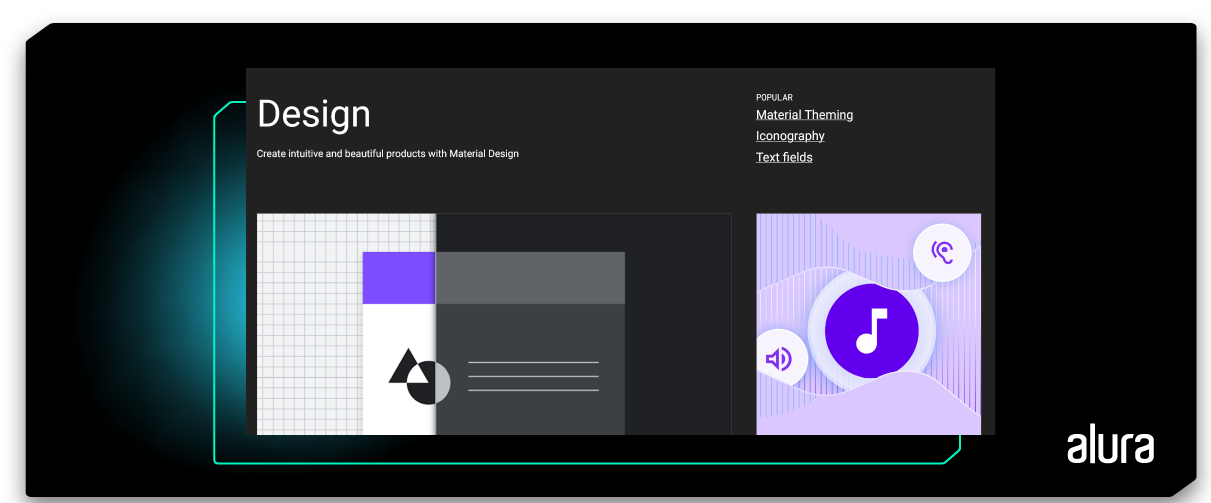Click the Design heading

coord(314,114)
